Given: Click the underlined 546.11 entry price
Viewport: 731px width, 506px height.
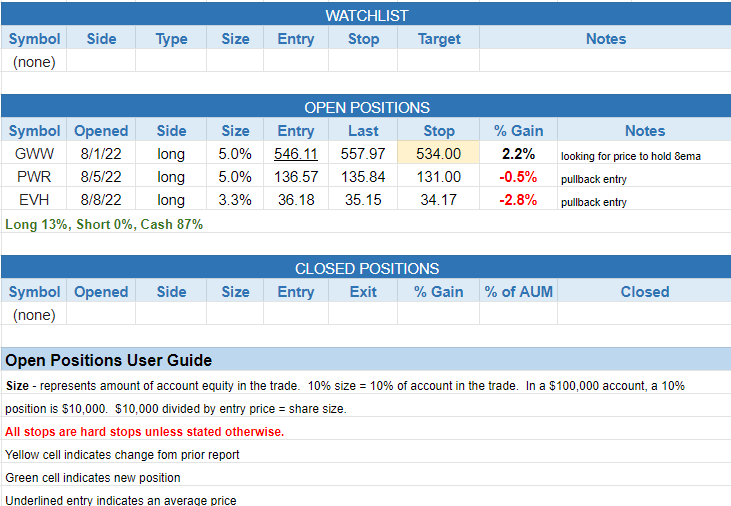Looking at the screenshot, I should [x=295, y=154].
